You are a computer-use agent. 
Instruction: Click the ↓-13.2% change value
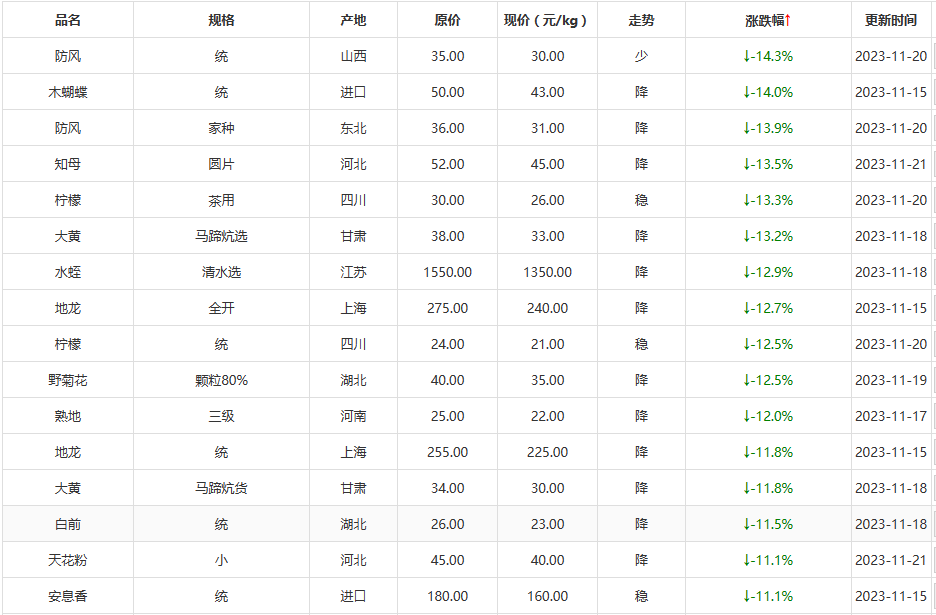768,236
